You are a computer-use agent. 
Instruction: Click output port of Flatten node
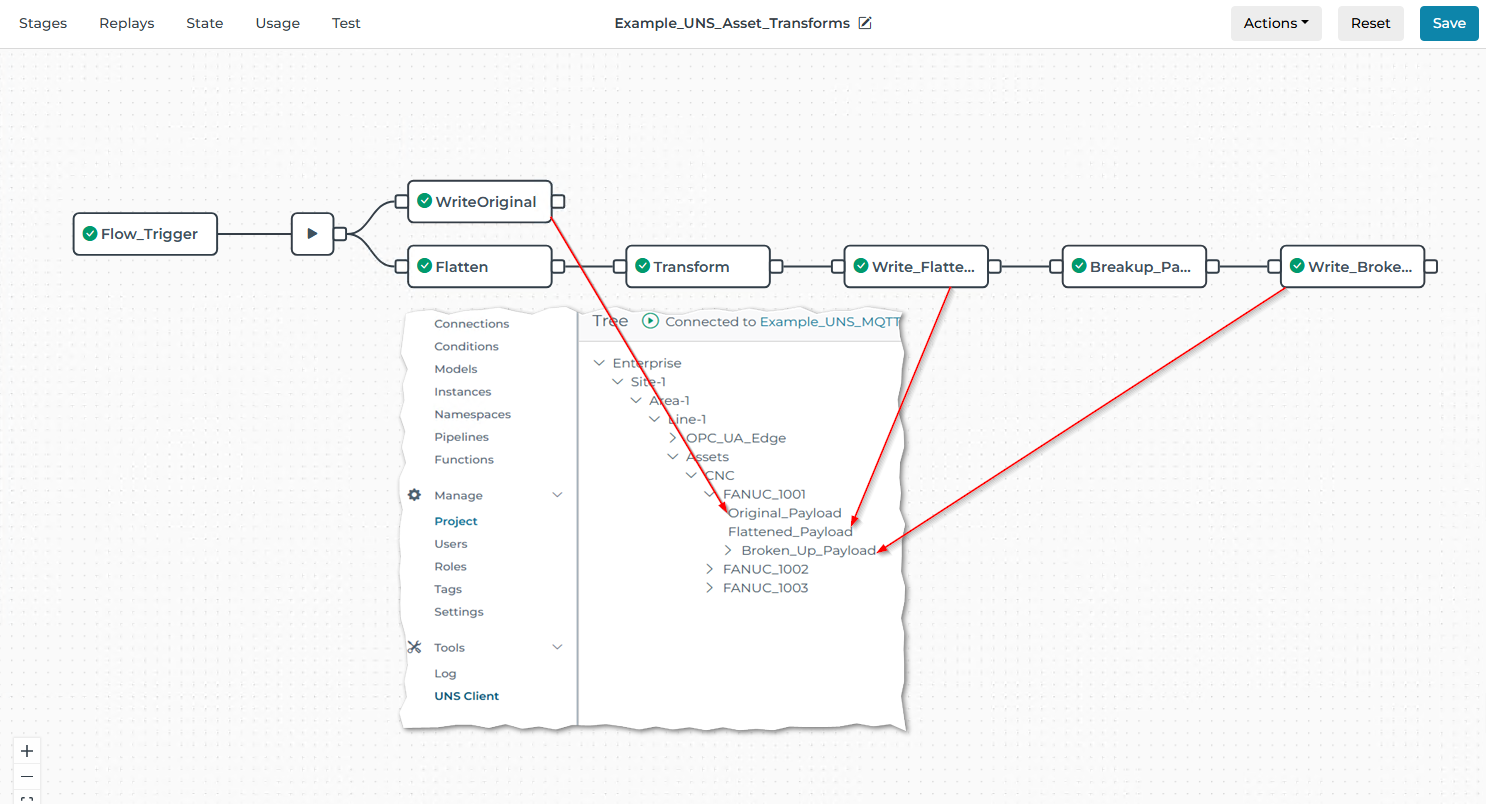559,266
